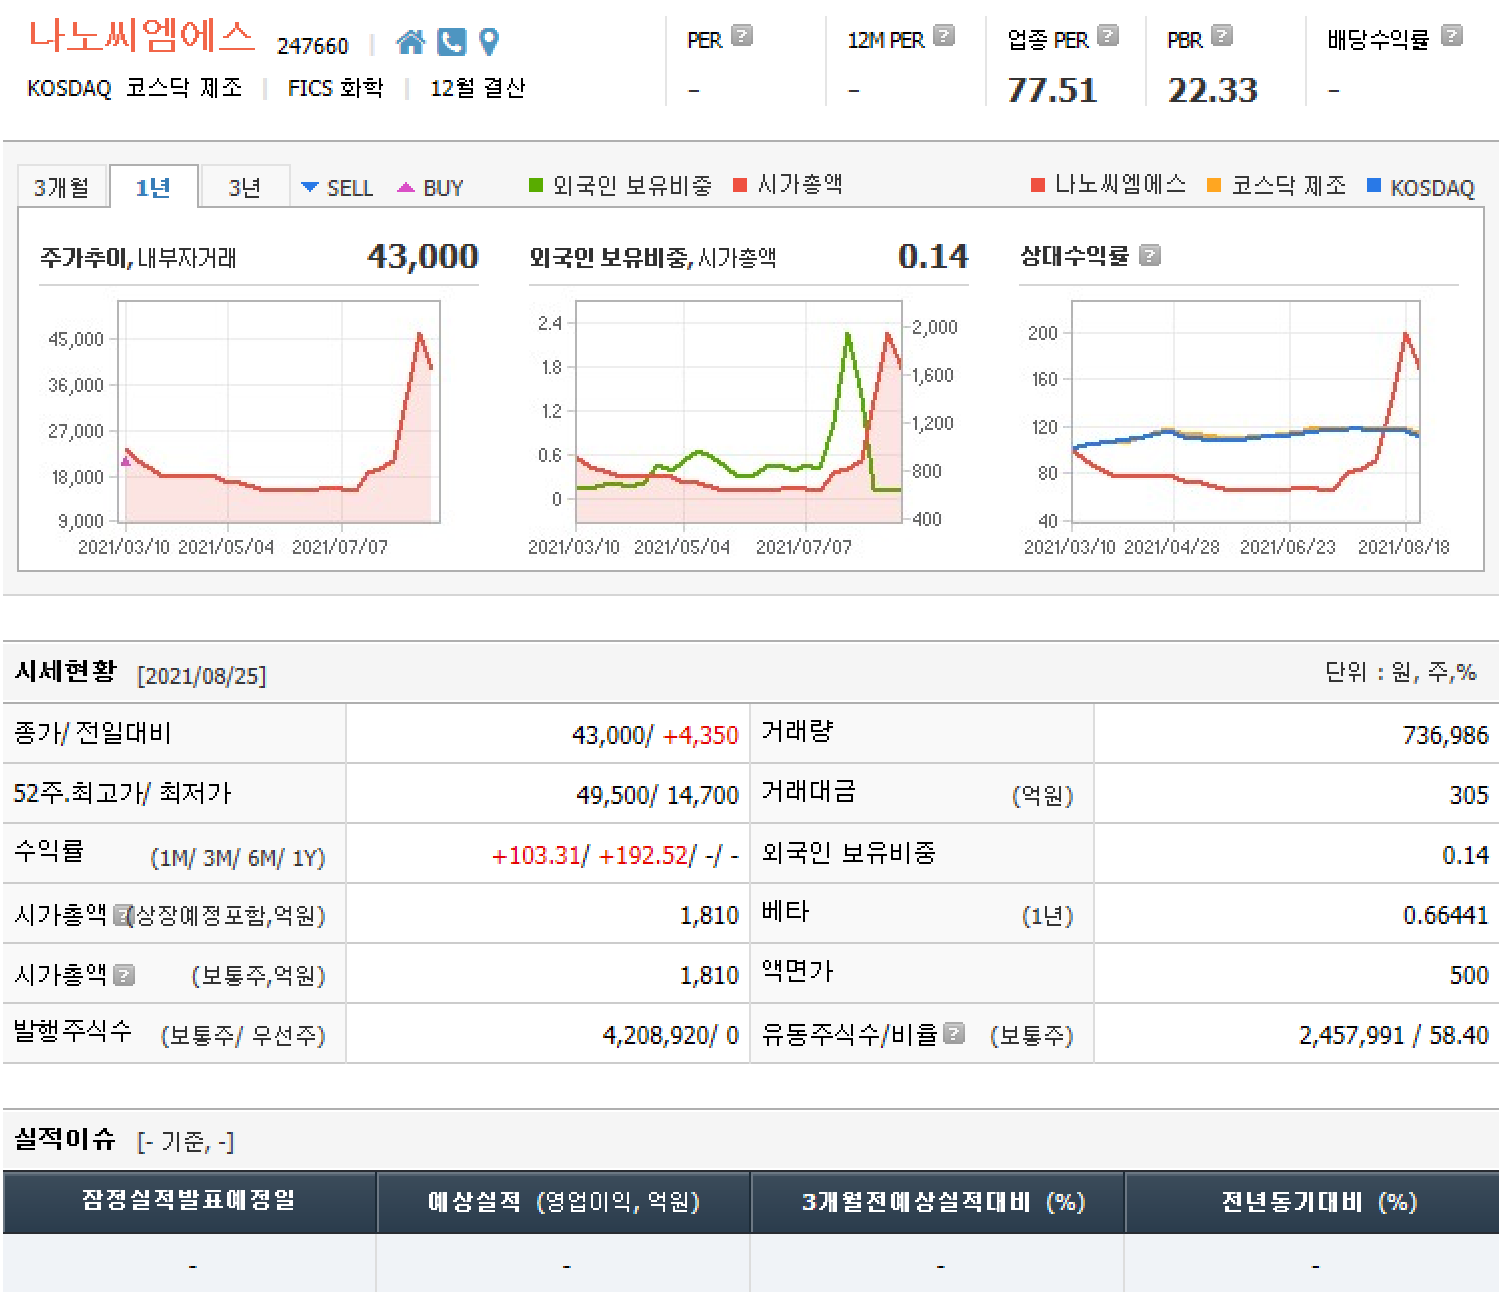The width and height of the screenshot is (1503, 1292).
Task: Click the date [2021/08/25]
Action: click(202, 676)
